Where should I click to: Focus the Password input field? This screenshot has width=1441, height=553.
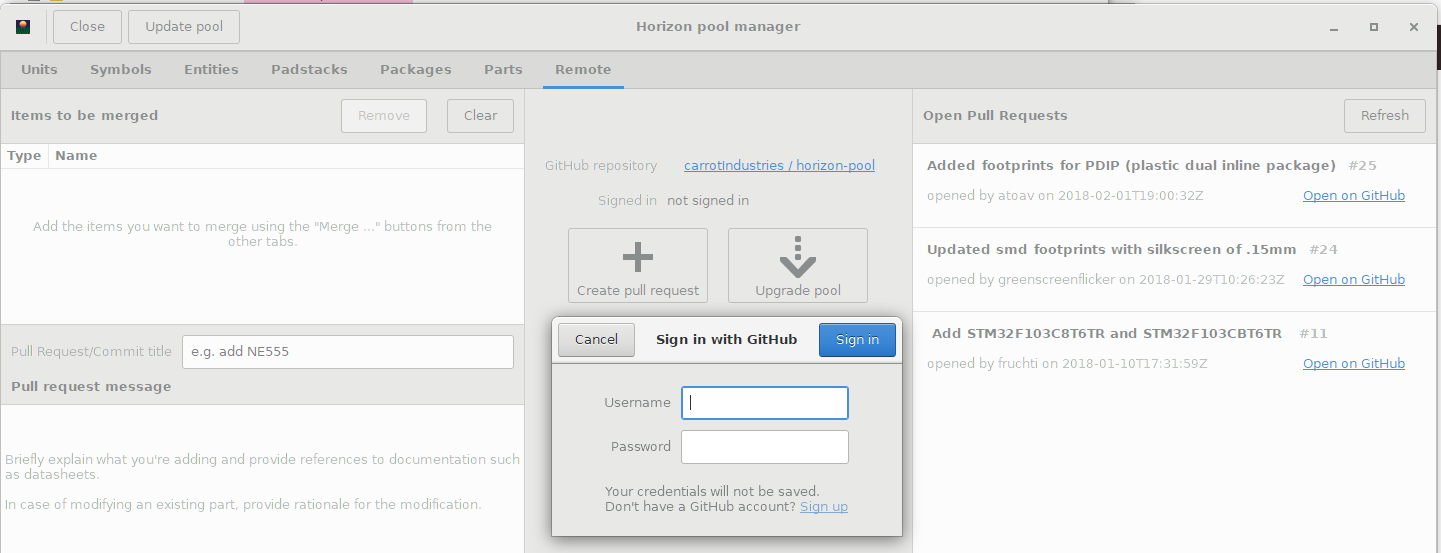pos(765,447)
